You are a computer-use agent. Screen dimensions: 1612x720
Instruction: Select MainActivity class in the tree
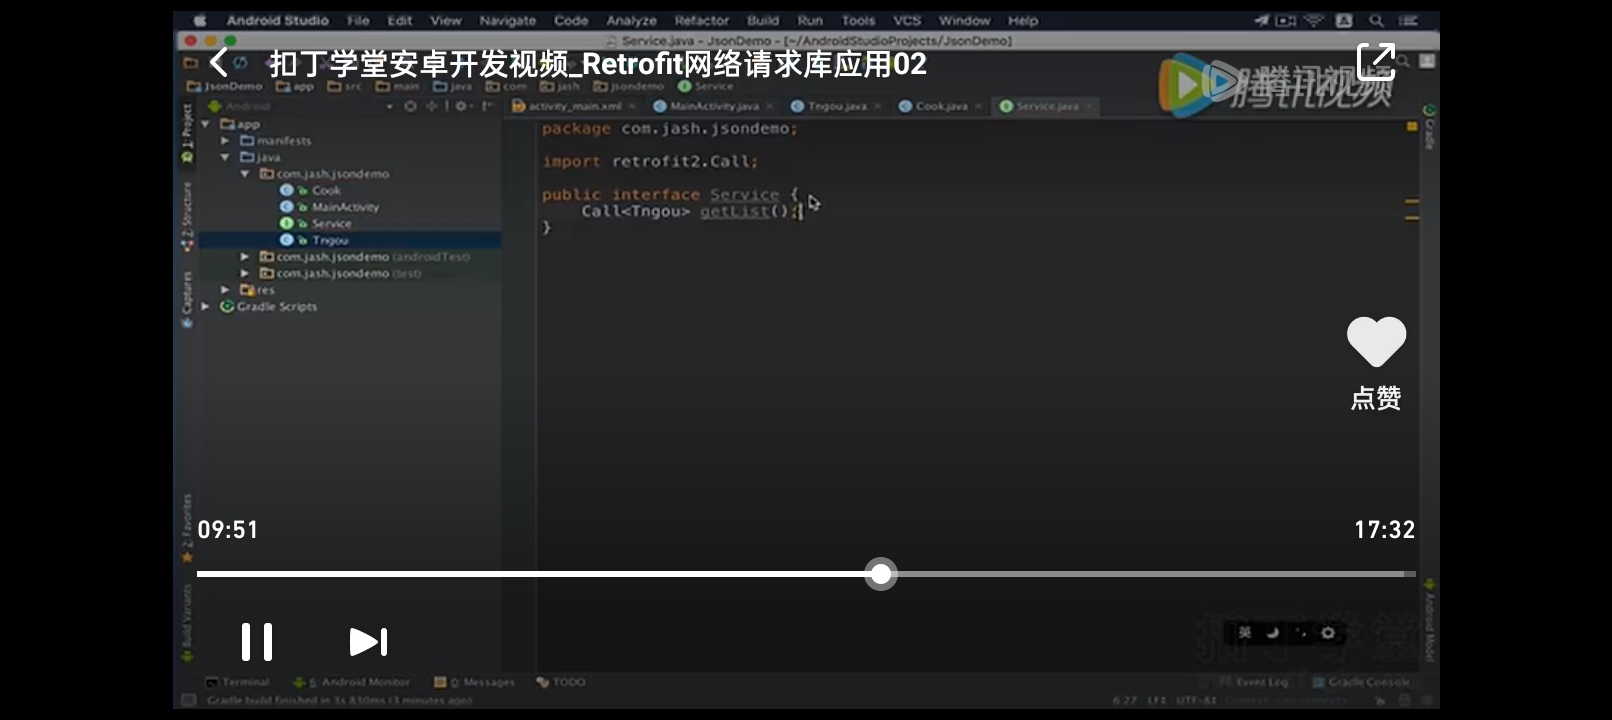(345, 207)
